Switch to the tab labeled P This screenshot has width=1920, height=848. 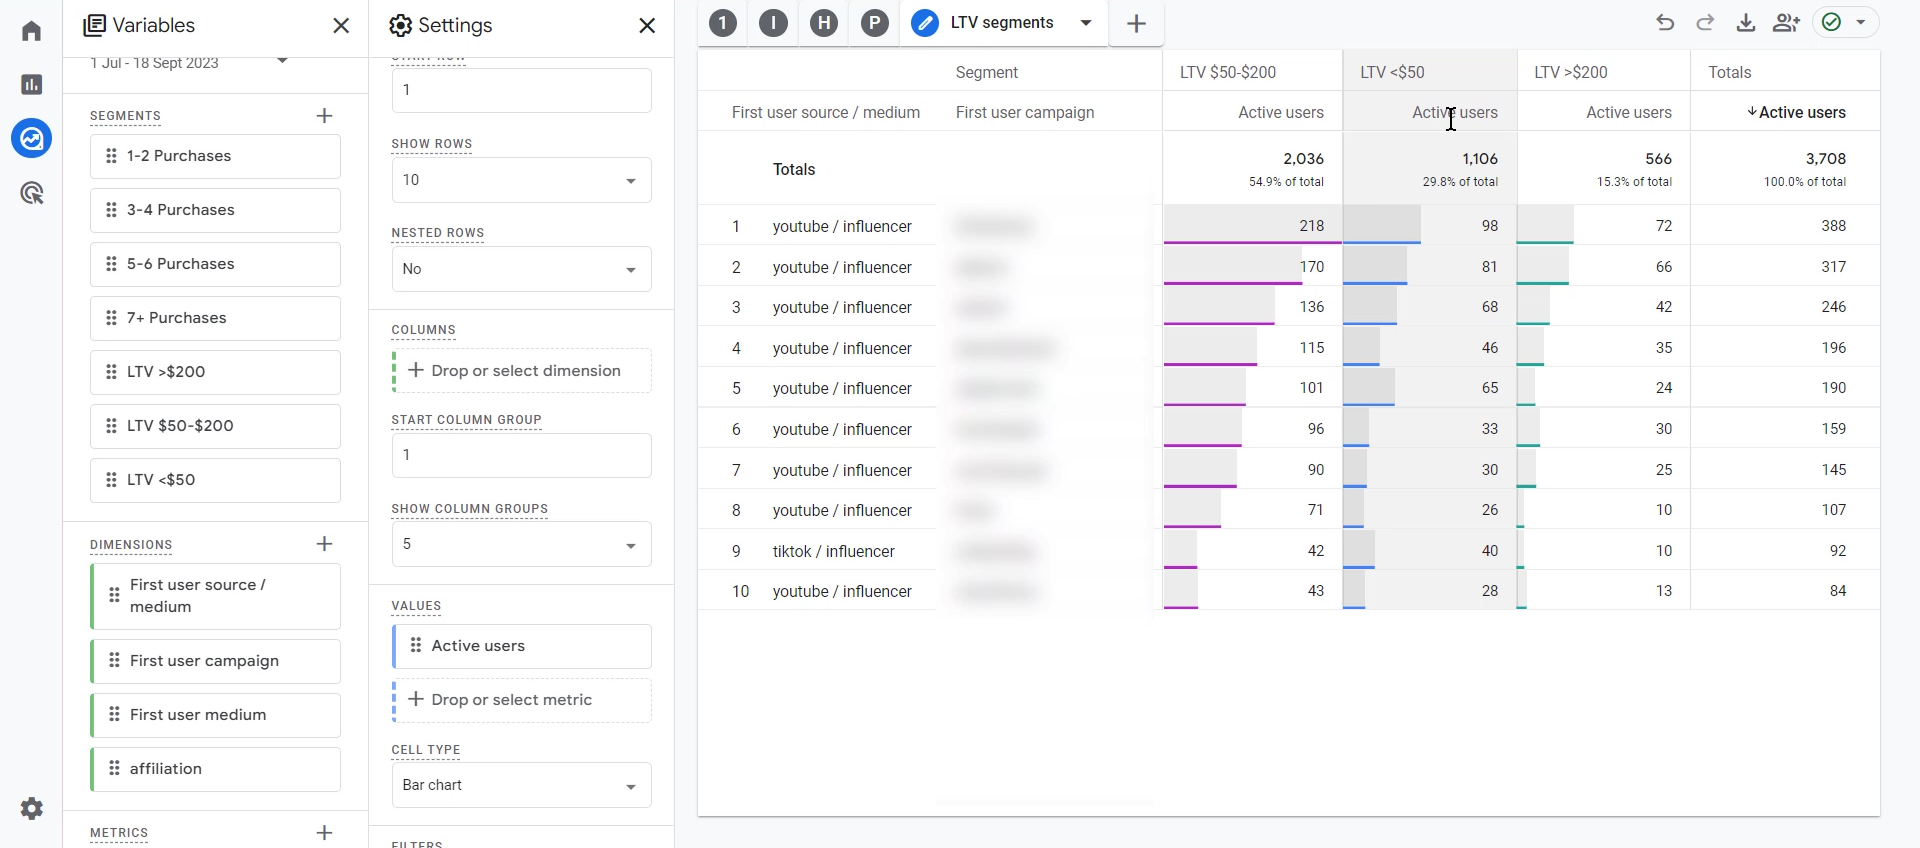875,23
